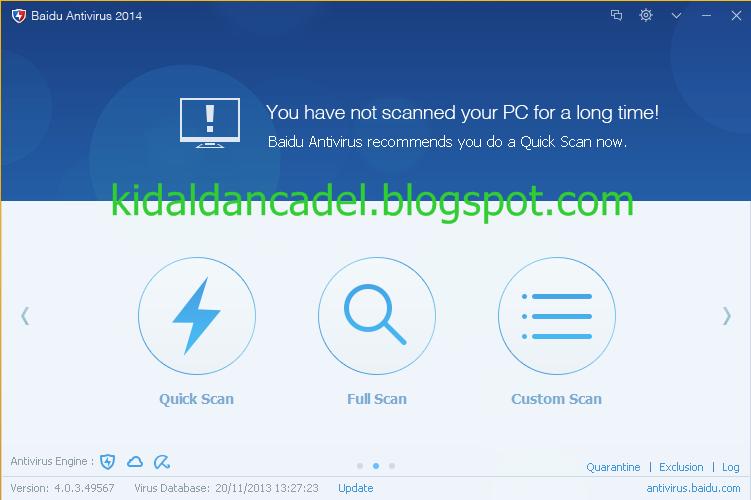Go to previous page with left arrow
Screen dimensions: 751x500
point(25,316)
